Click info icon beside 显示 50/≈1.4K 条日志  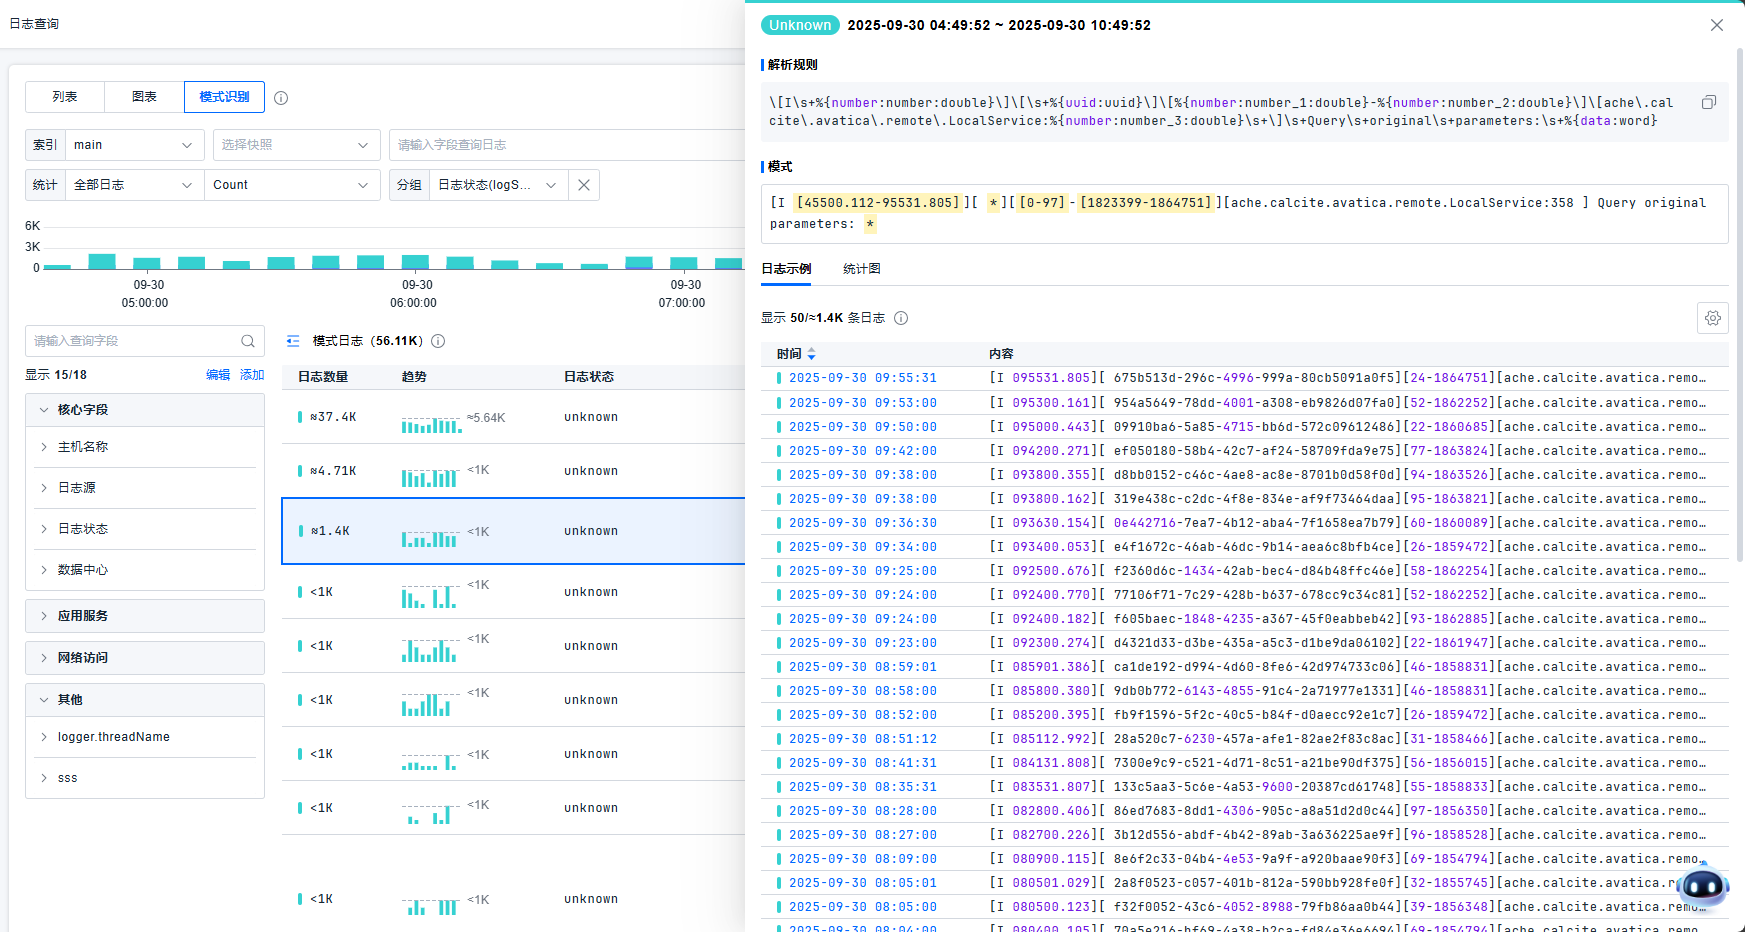tap(901, 318)
